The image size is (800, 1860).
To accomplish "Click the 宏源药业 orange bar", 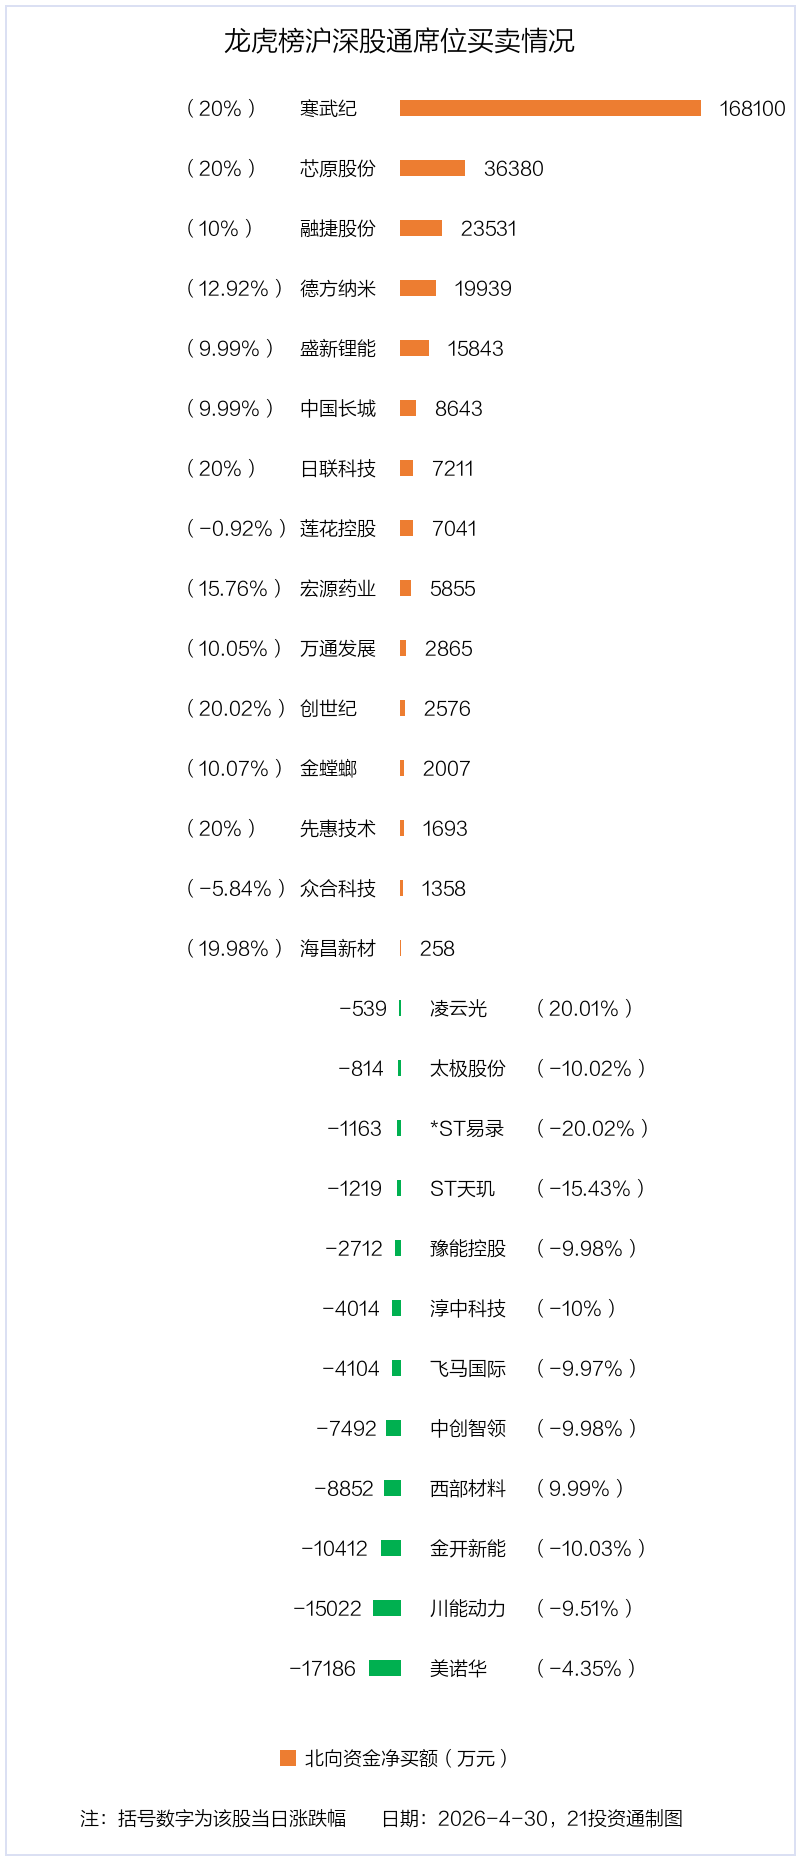I will (405, 588).
